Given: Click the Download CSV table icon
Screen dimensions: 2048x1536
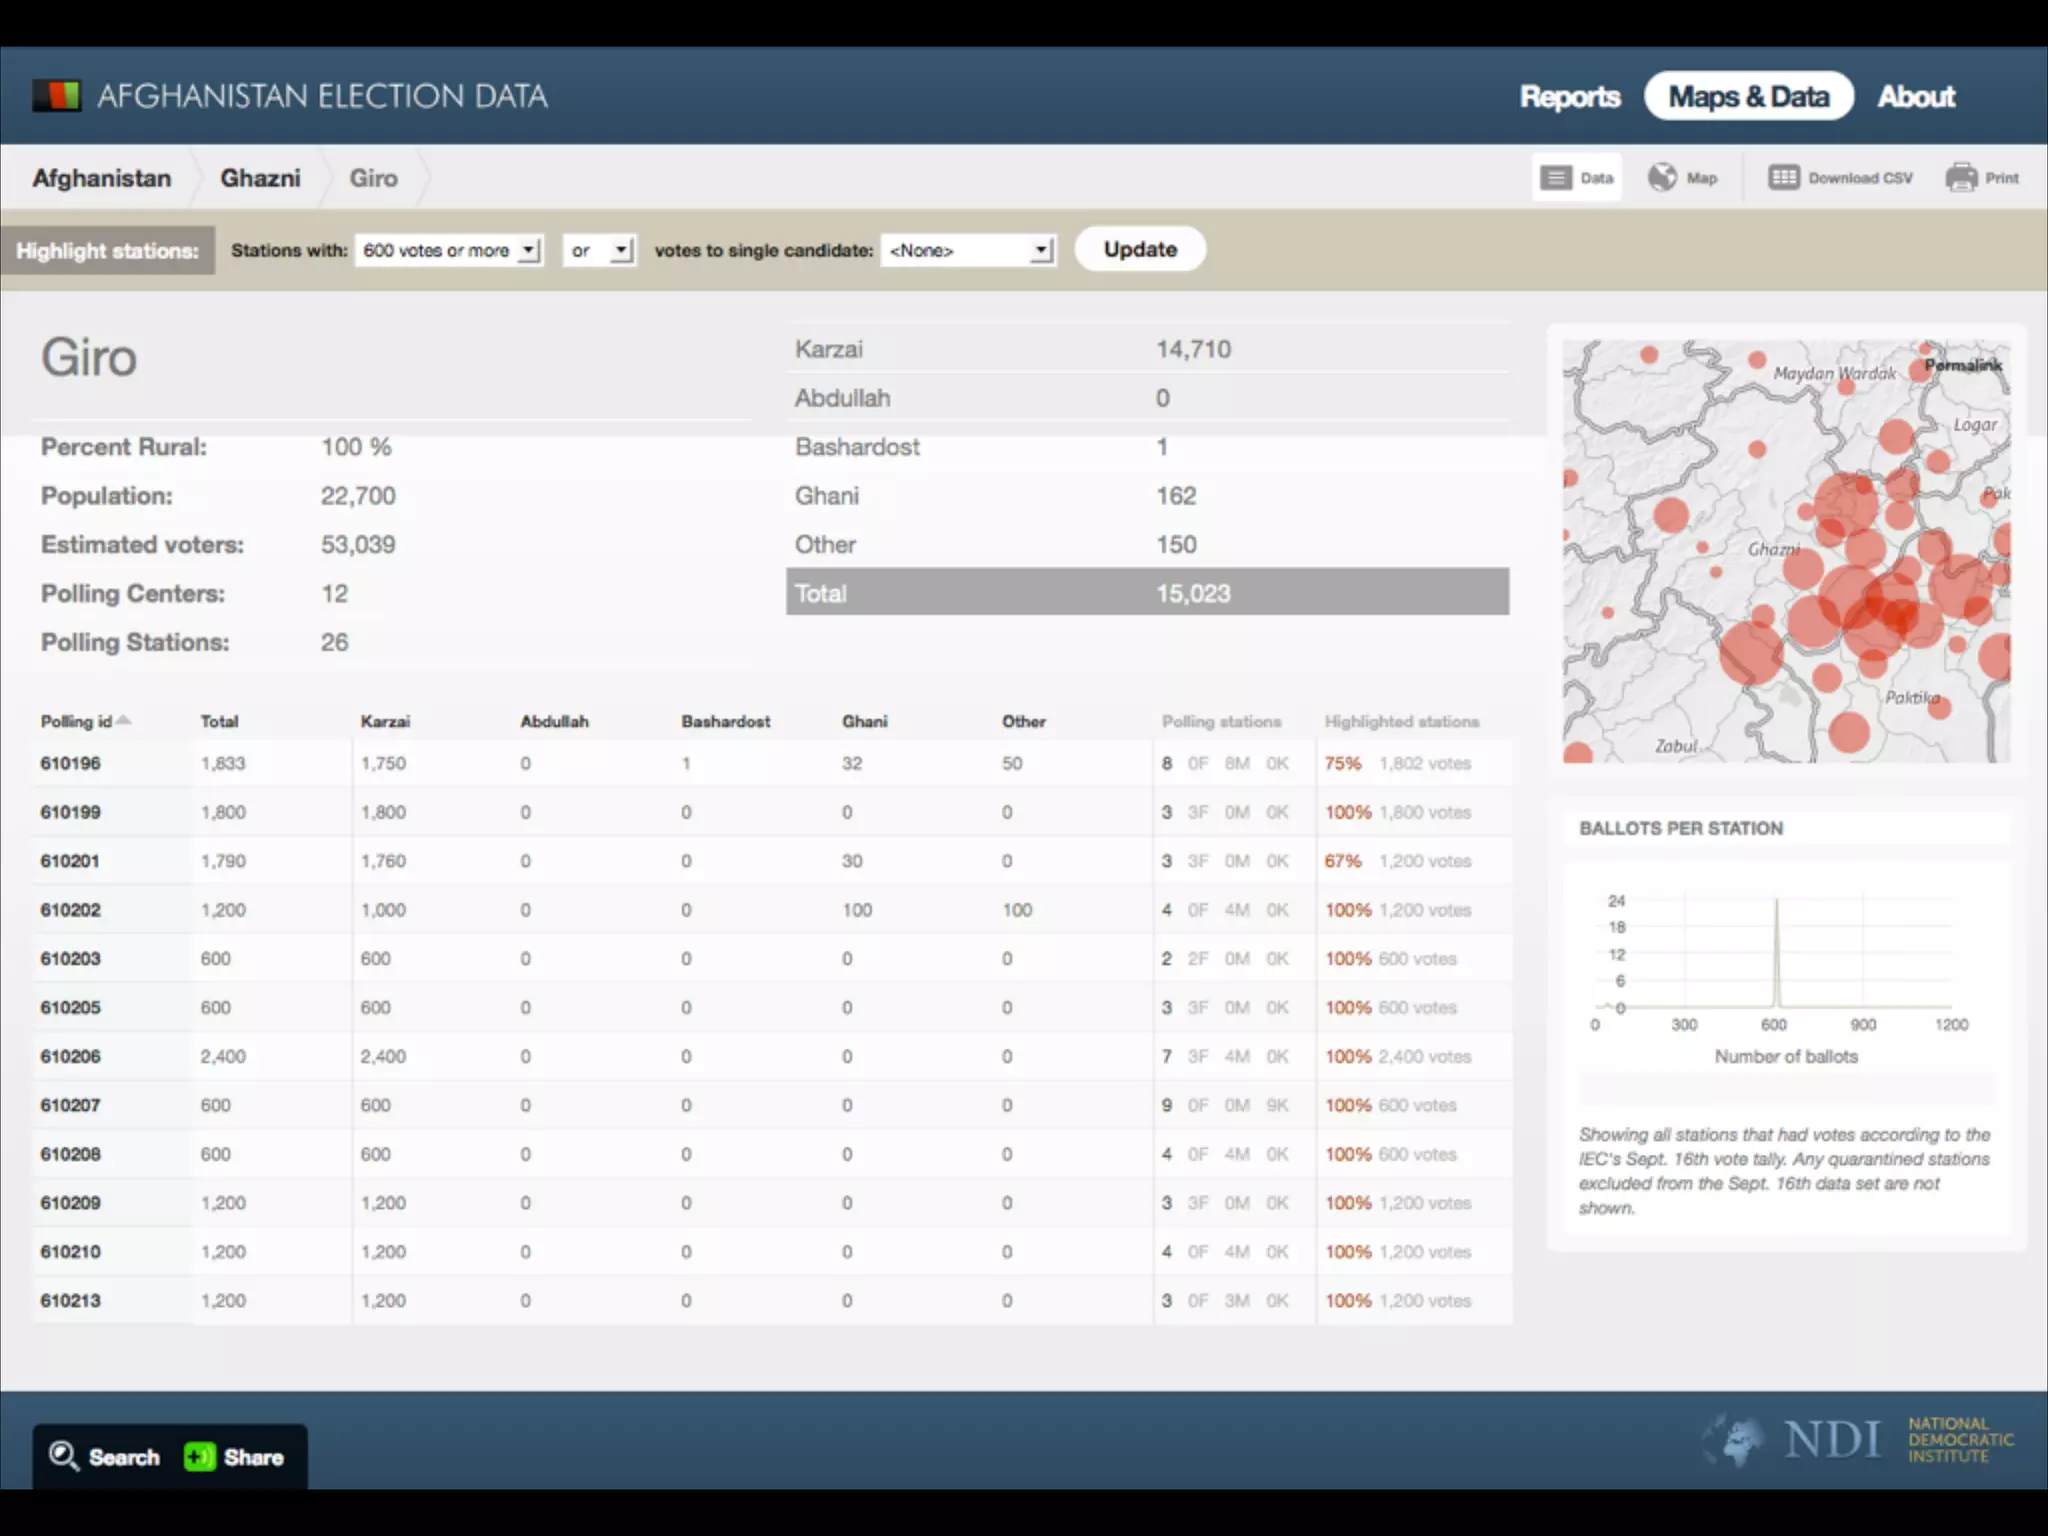Looking at the screenshot, I should coord(1783,178).
